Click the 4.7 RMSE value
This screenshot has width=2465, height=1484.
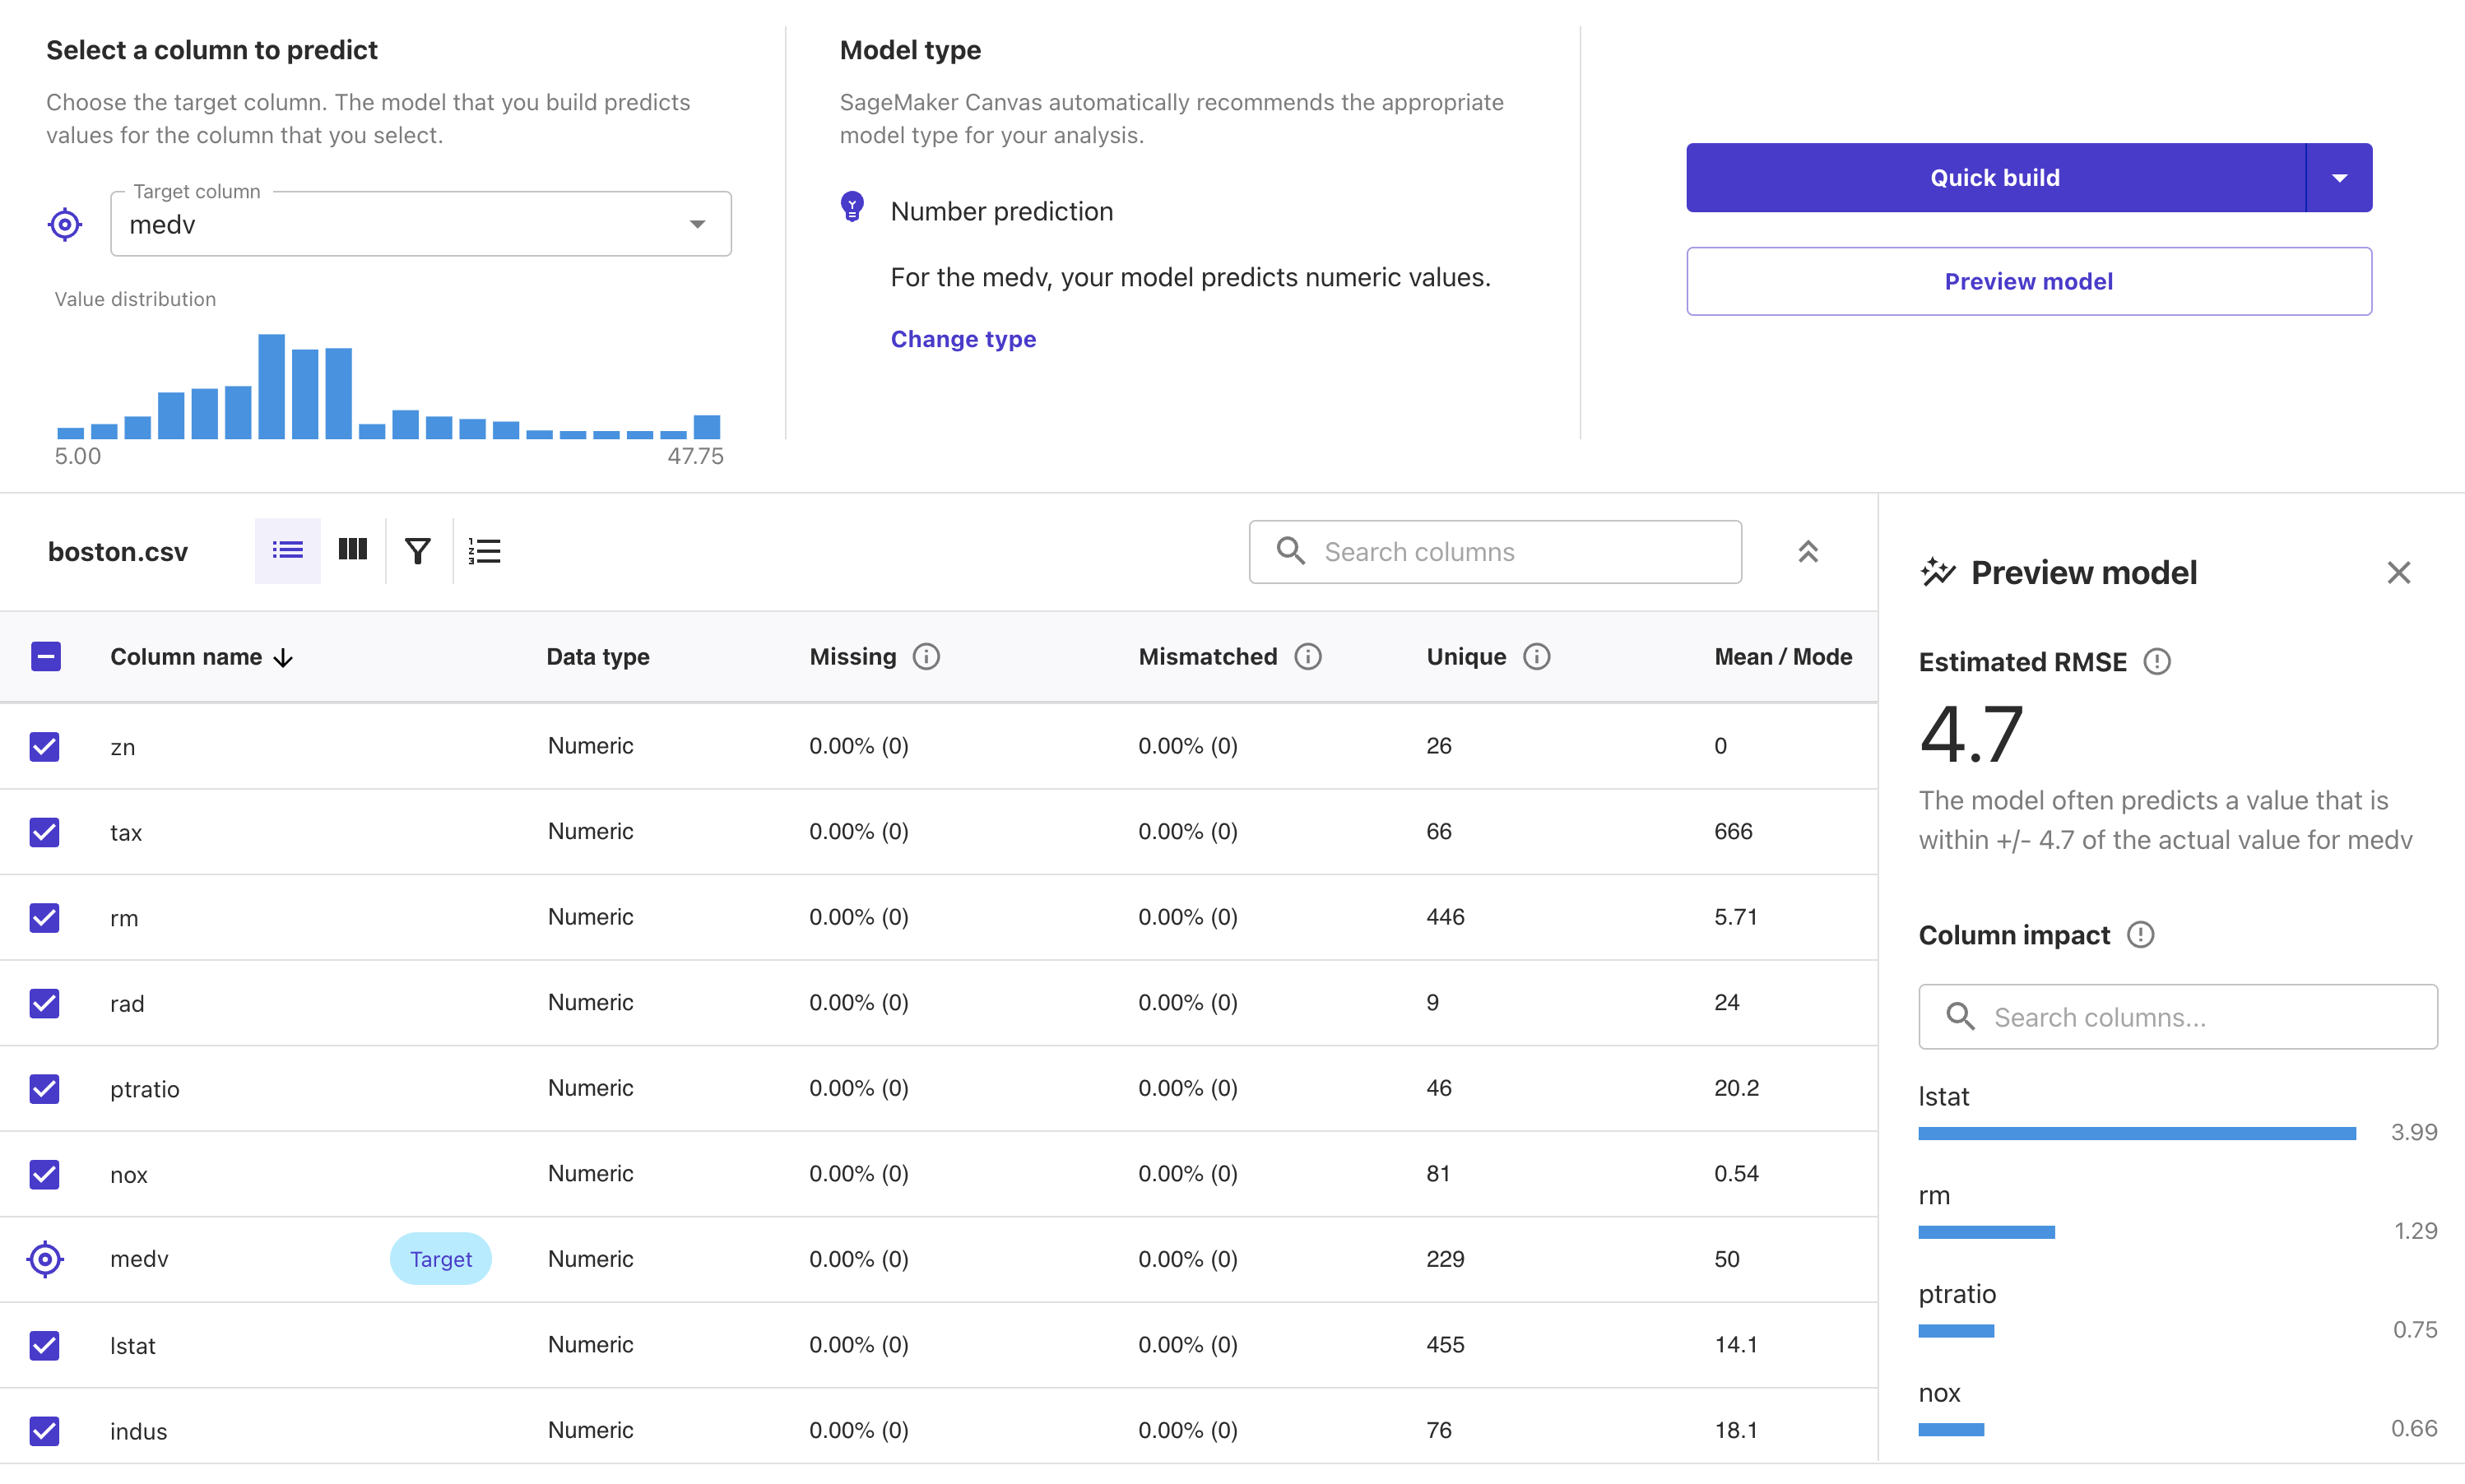(x=1971, y=734)
